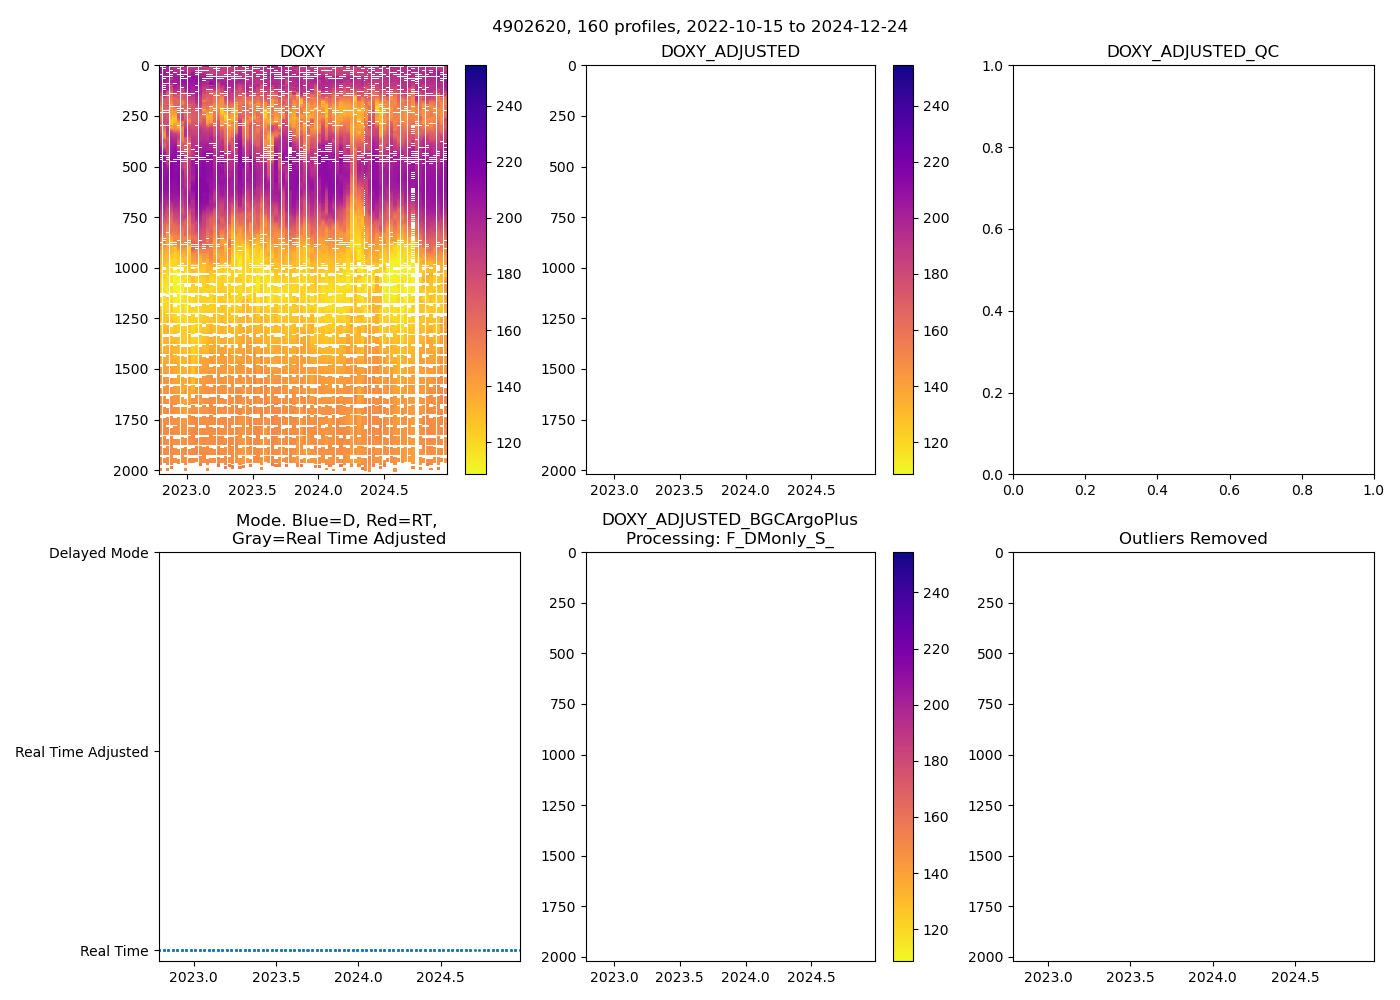This screenshot has height=1000, width=1400.
Task: Click the colorbar beside the DOXY heatmap
Action: 476,270
